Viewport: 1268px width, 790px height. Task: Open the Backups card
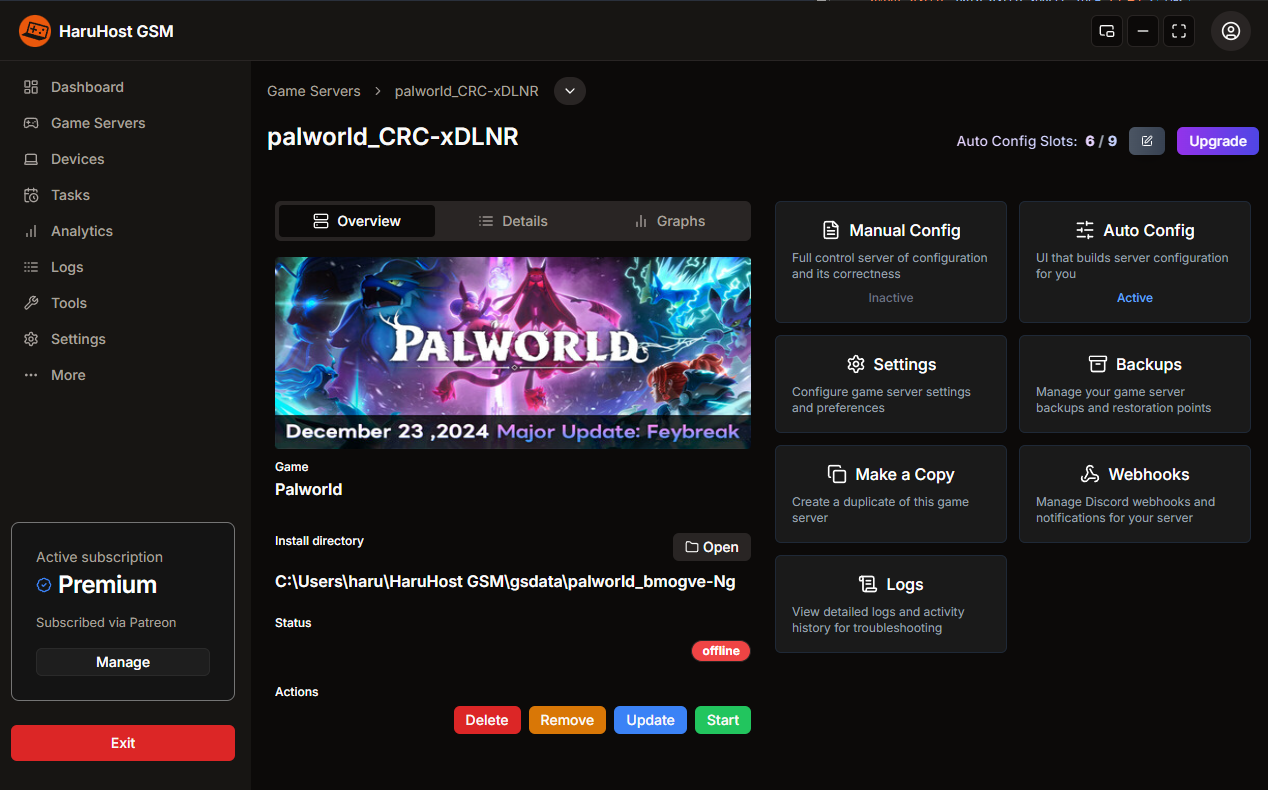pos(1135,384)
